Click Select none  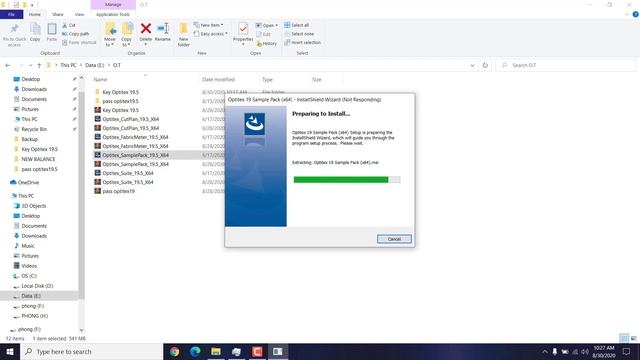pos(299,34)
